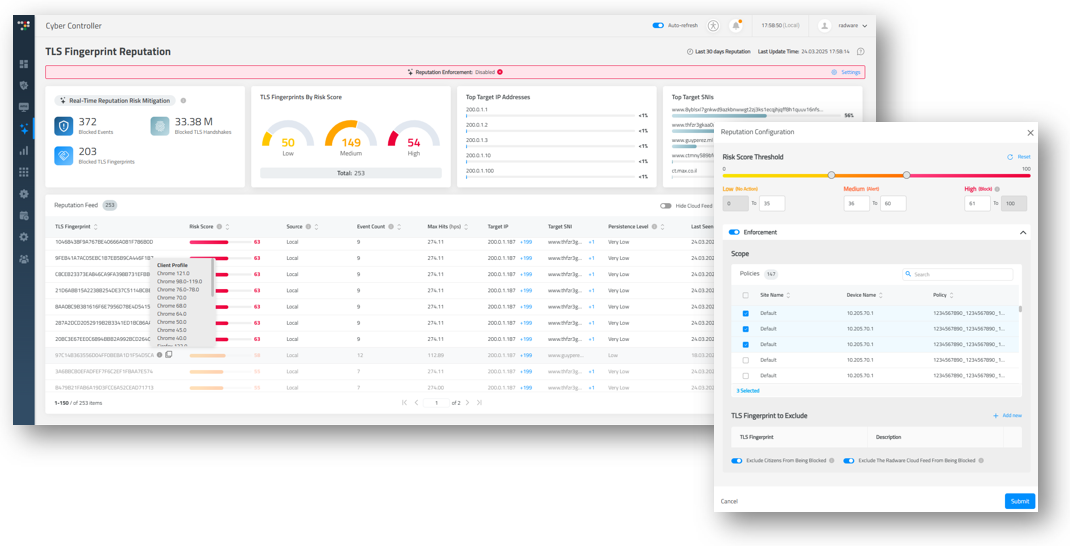The height and width of the screenshot is (546, 1070).
Task: Click the Reset threshold refresh icon
Action: click(1010, 157)
